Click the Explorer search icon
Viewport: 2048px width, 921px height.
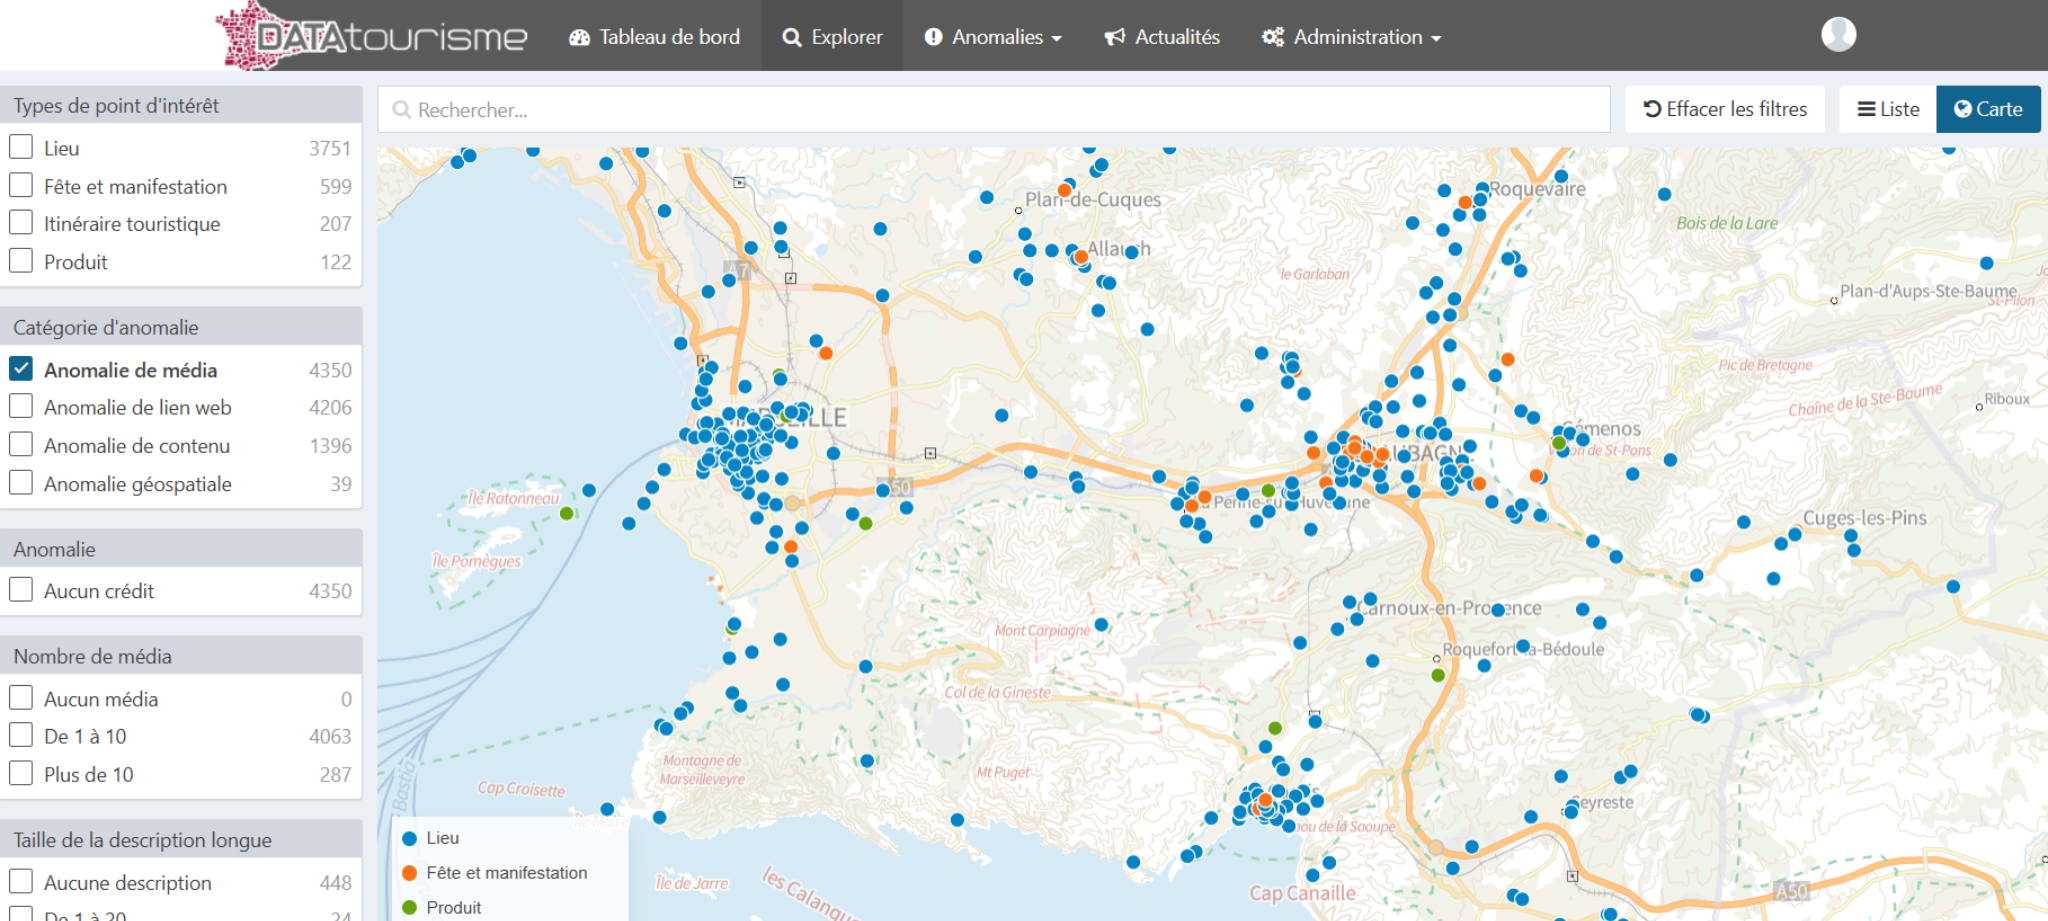pos(792,38)
